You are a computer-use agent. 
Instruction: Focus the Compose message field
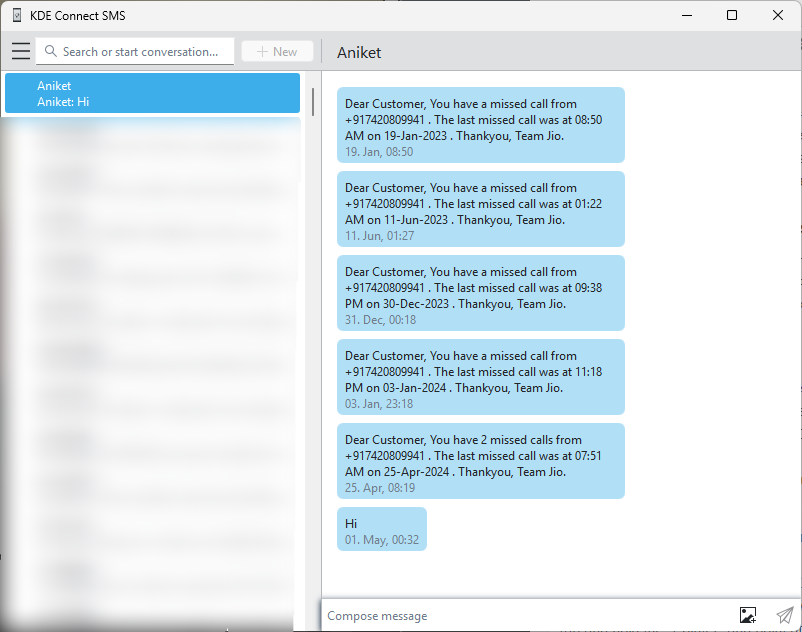click(x=525, y=616)
